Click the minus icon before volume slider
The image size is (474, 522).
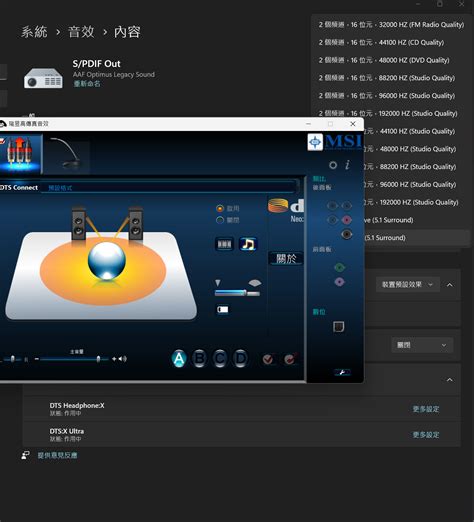[37, 359]
